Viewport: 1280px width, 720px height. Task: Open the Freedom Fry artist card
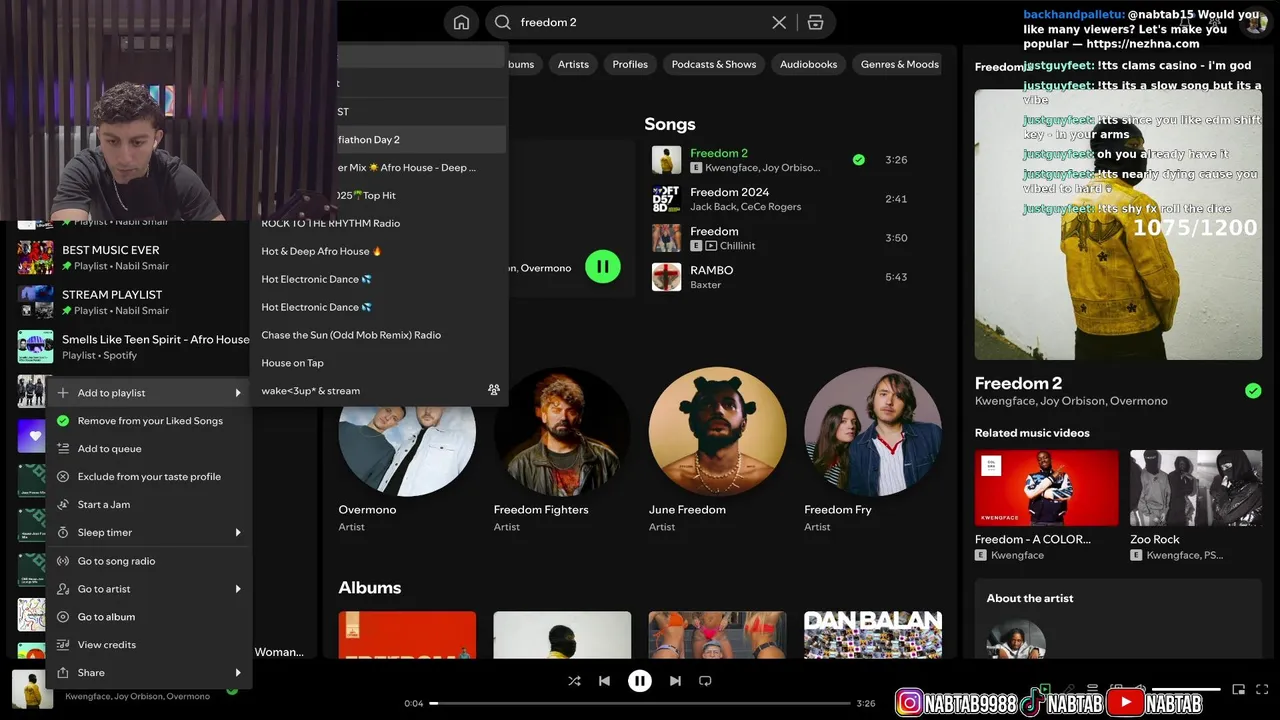tap(872, 450)
